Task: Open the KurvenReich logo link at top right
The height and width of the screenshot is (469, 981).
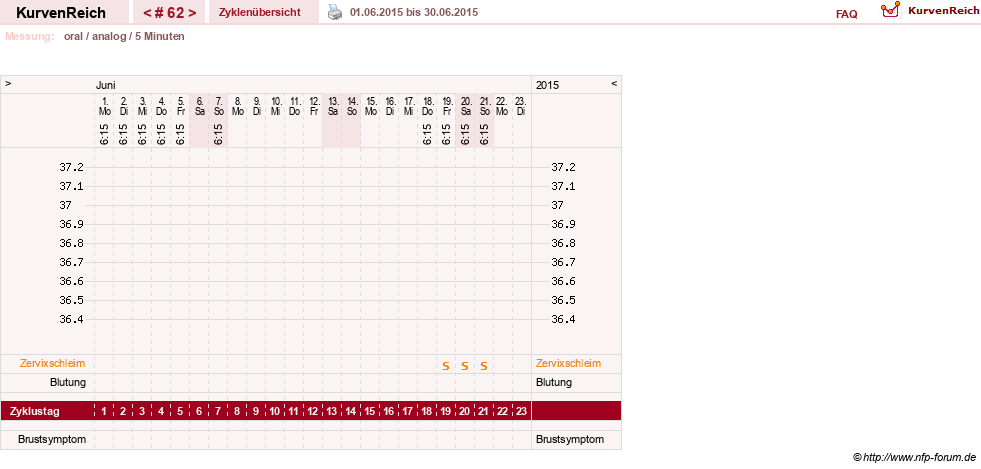Action: [928, 11]
